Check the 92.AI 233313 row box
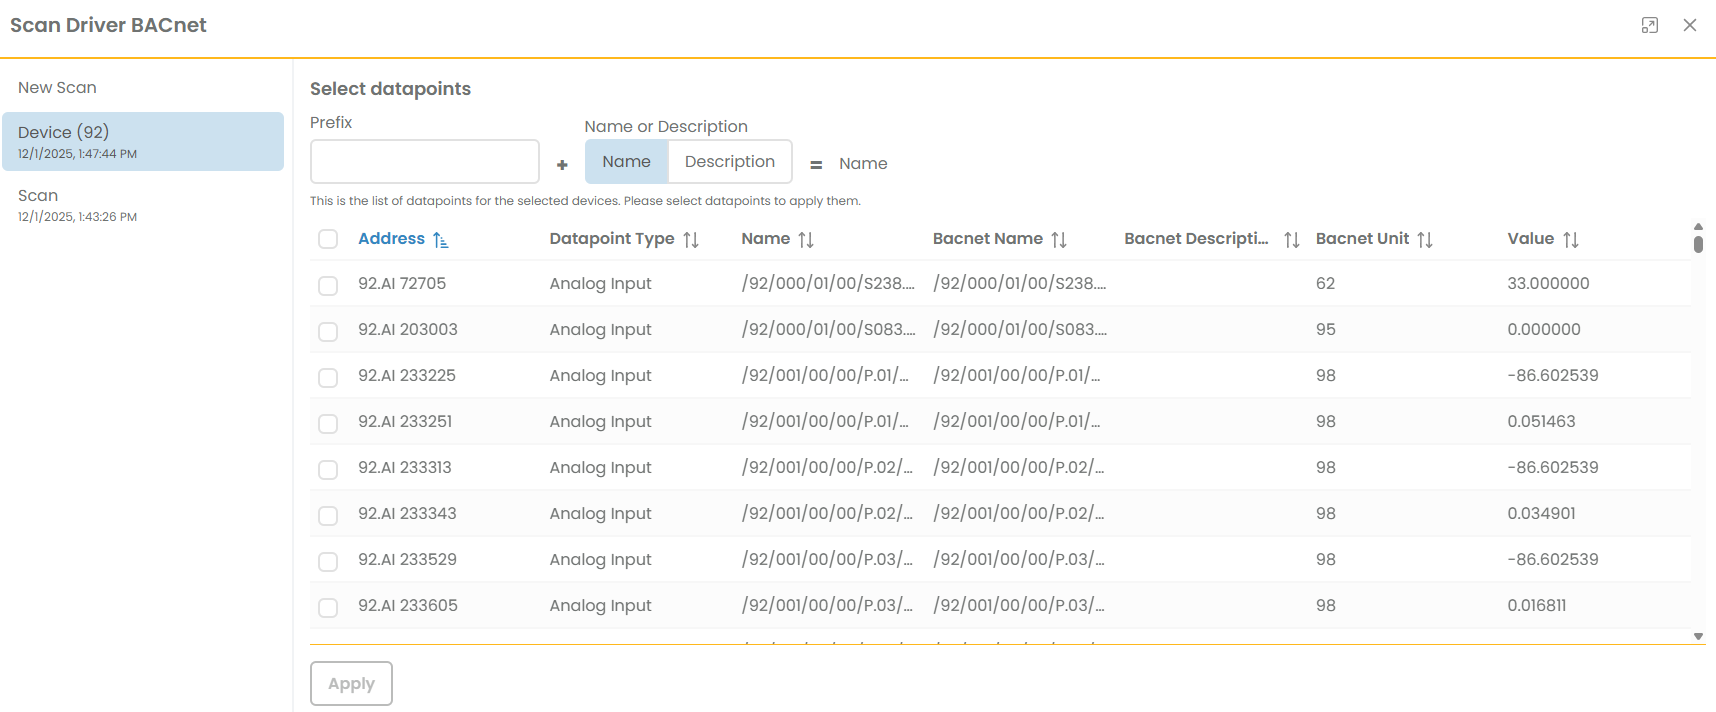The width and height of the screenshot is (1716, 712). 328,469
